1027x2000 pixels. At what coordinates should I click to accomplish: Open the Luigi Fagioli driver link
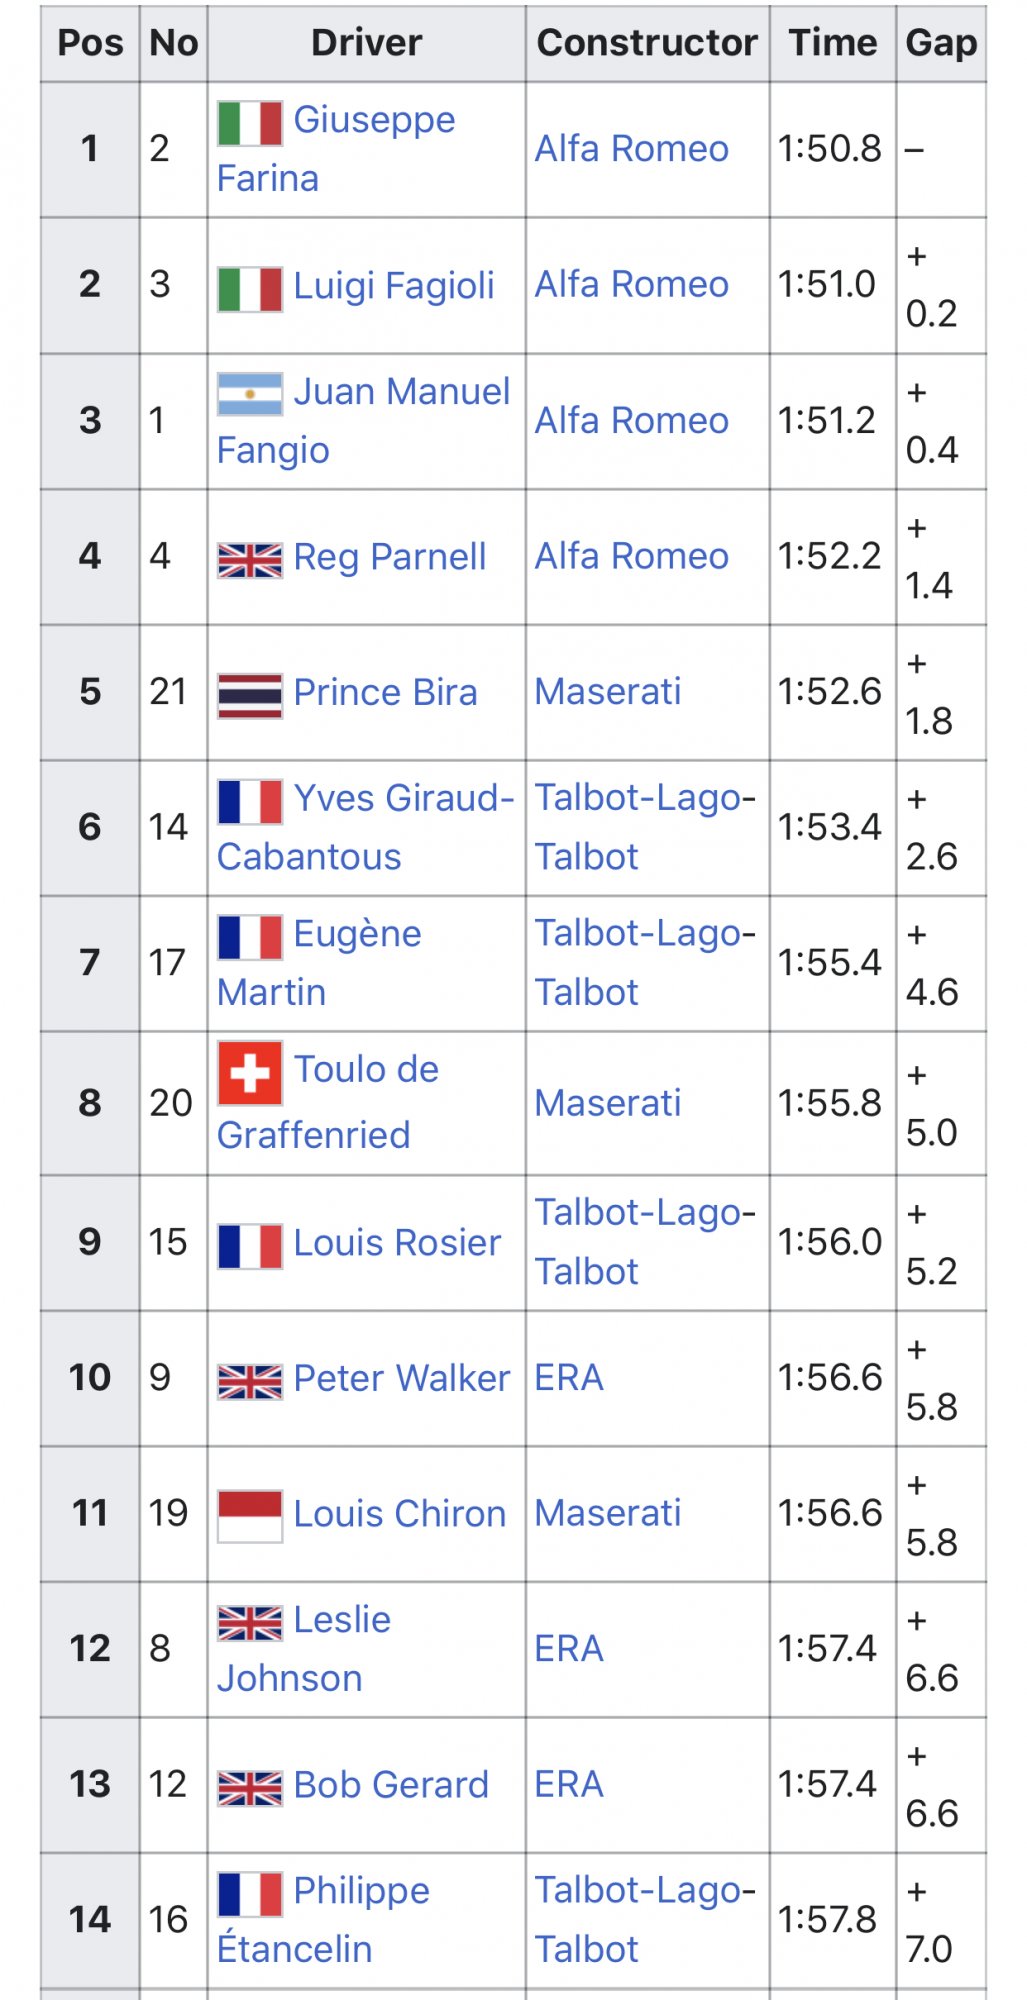pos(394,286)
